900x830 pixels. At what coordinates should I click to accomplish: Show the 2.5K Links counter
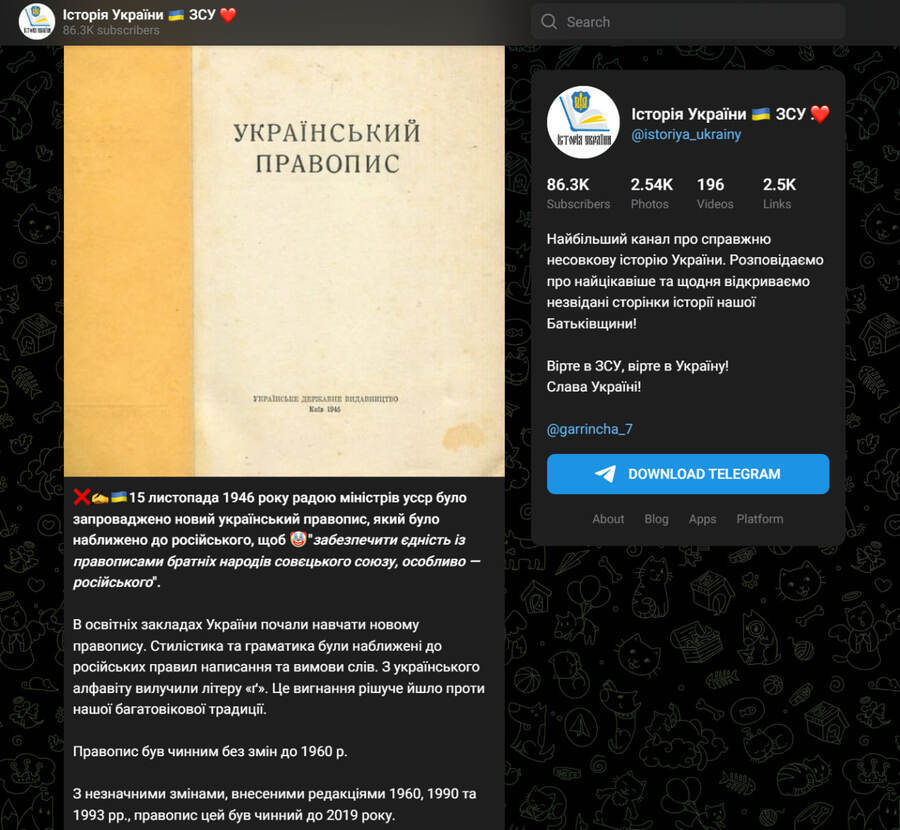[x=779, y=193]
